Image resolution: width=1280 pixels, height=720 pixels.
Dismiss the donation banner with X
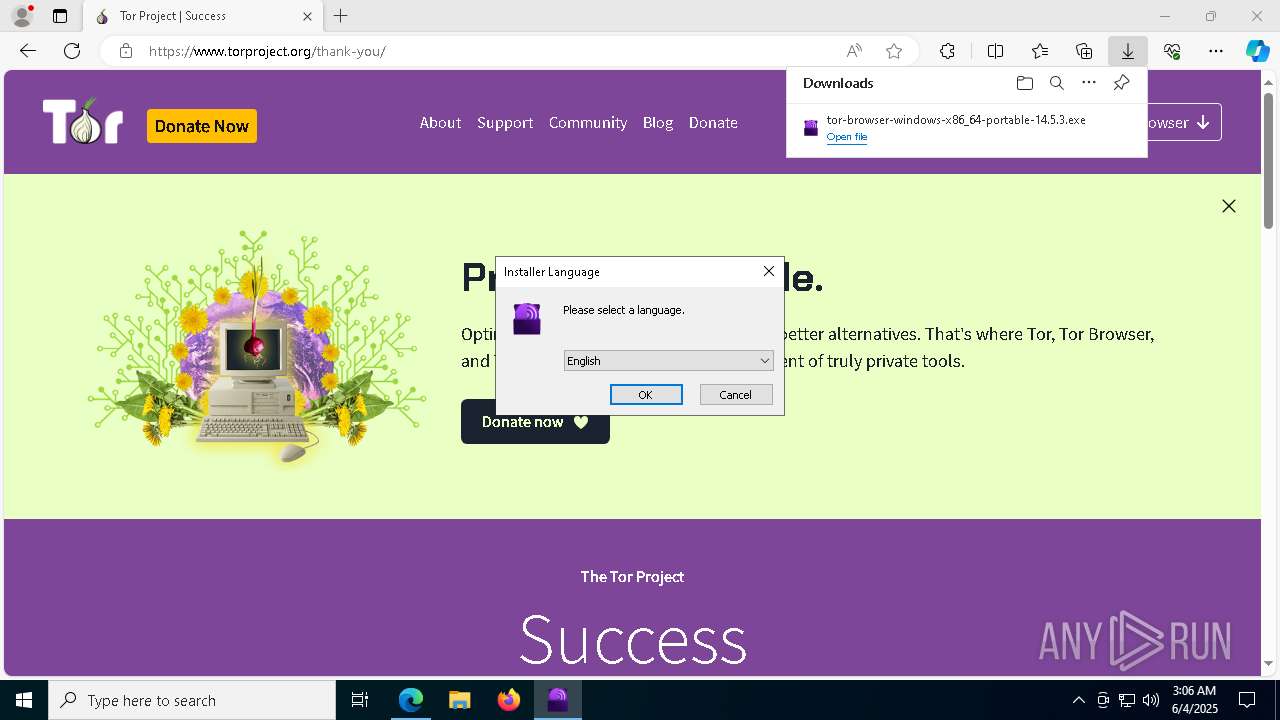[1229, 206]
